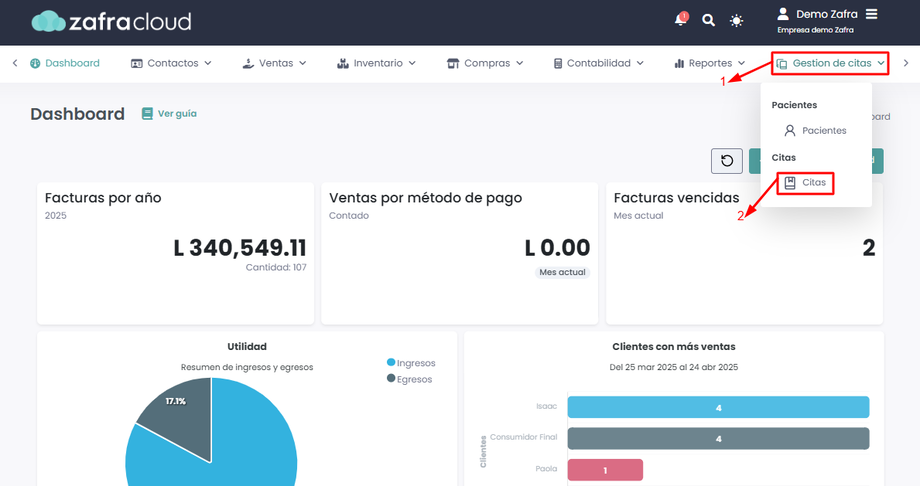Click the Demo Zafra user name
The height and width of the screenshot is (486, 920).
(827, 14)
